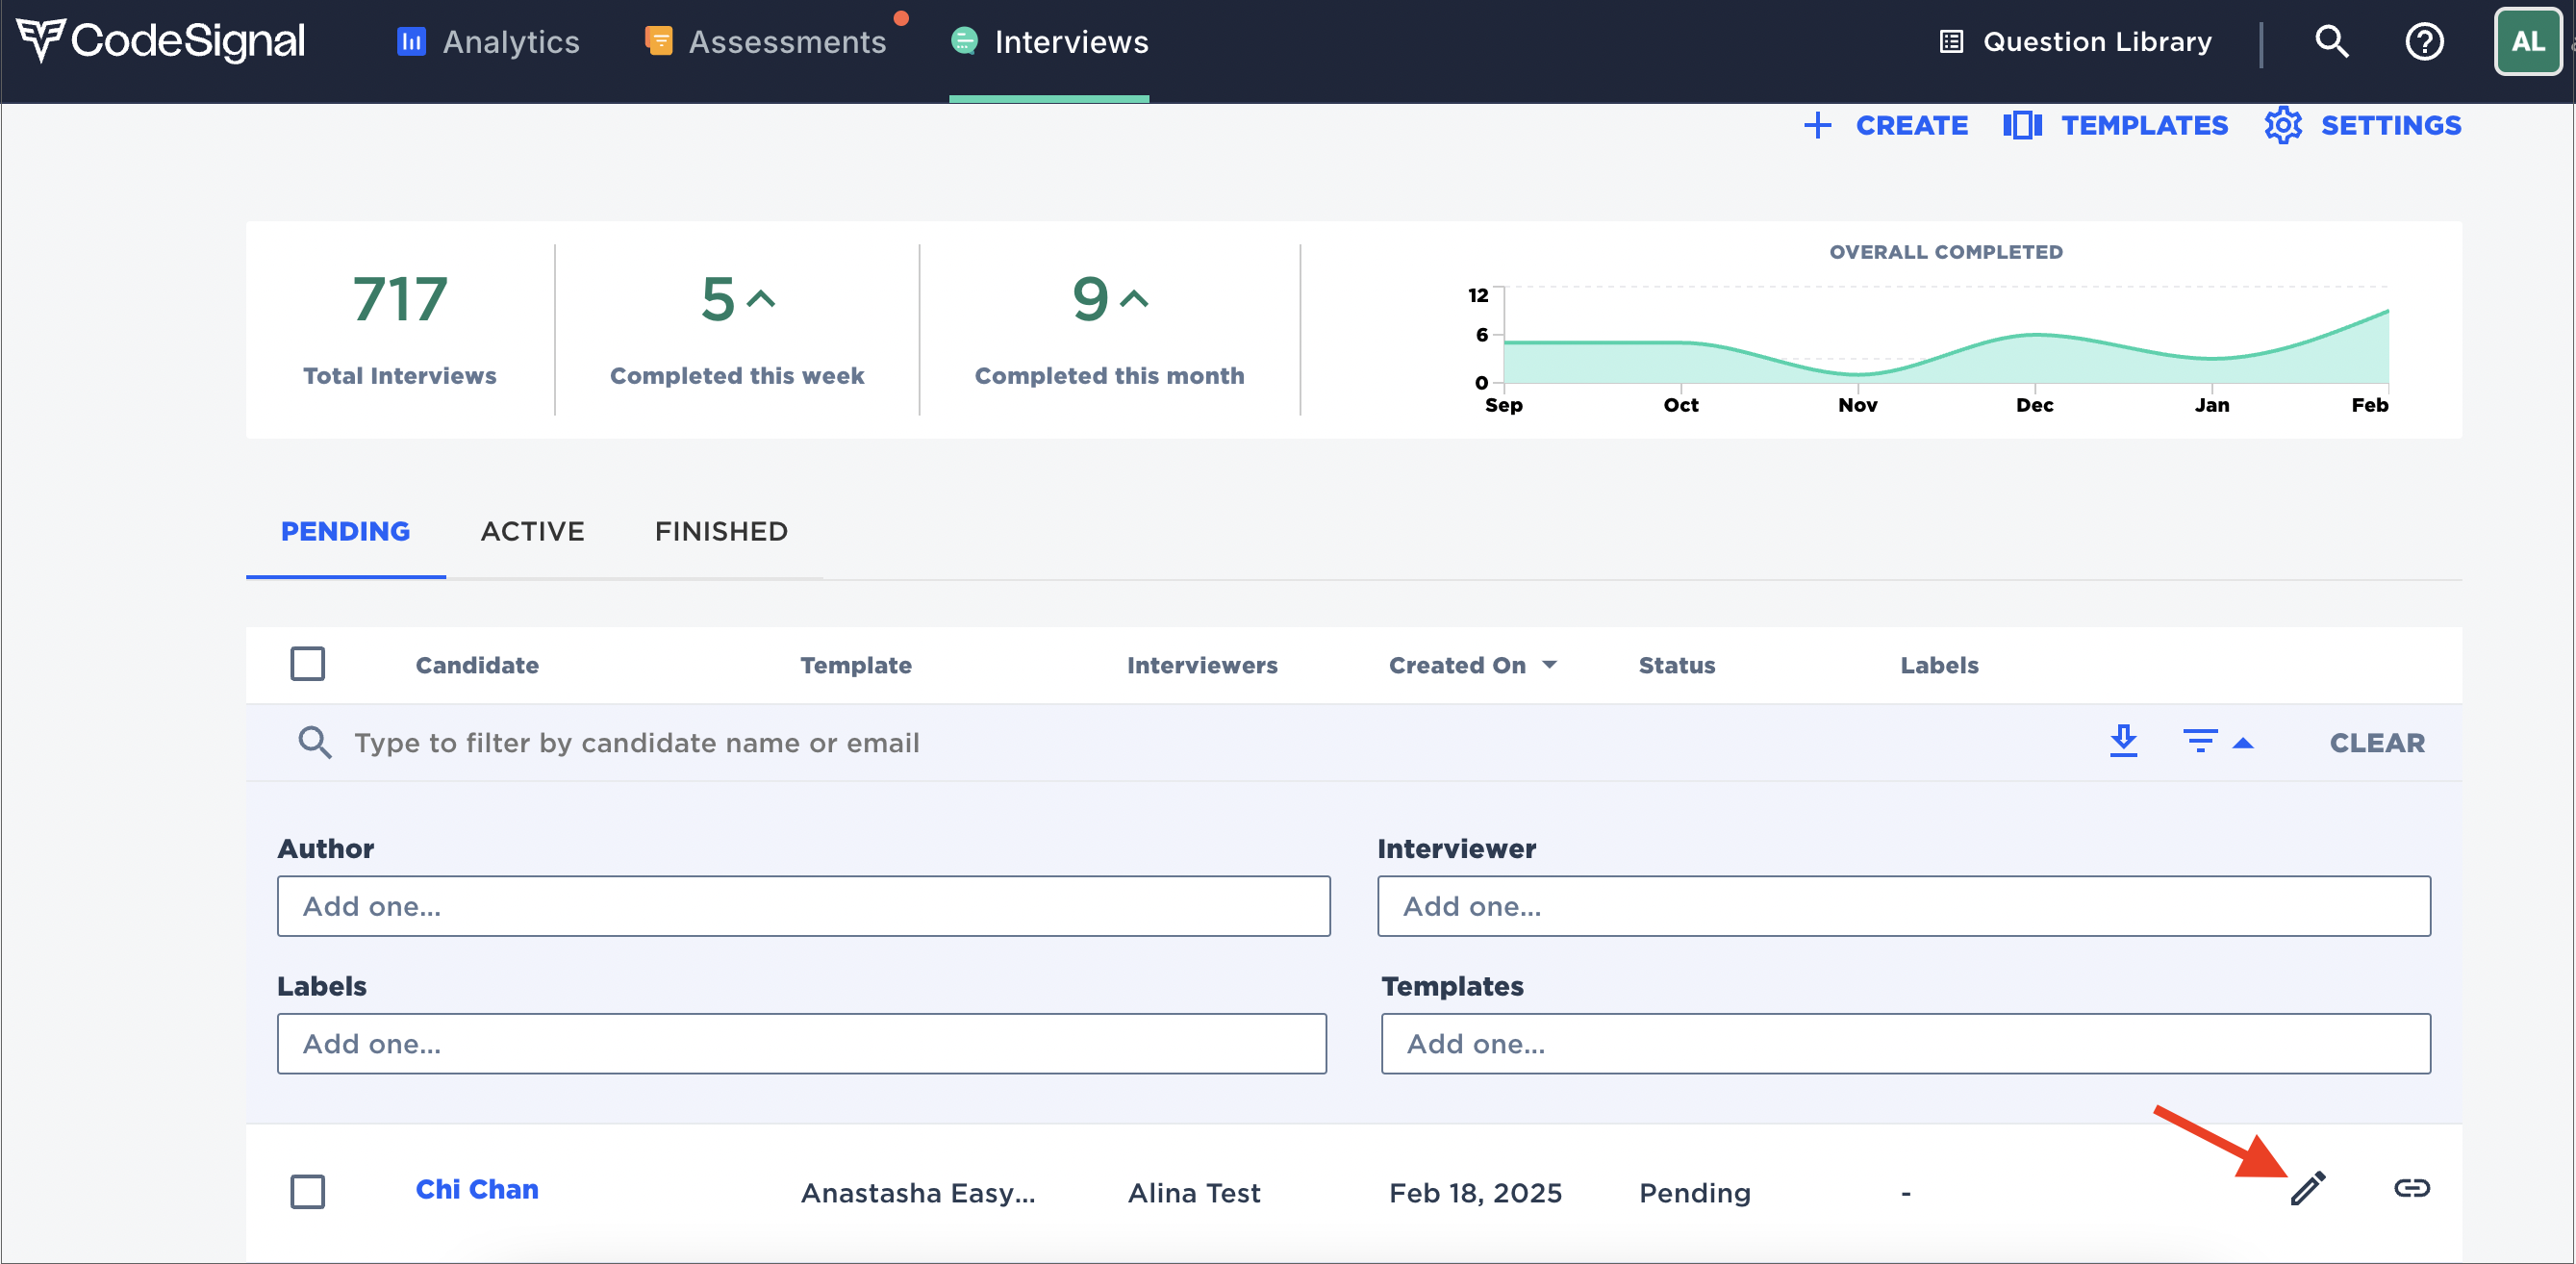Click the Interviewers column header
Screen dimensions: 2576x1264
(1202, 664)
